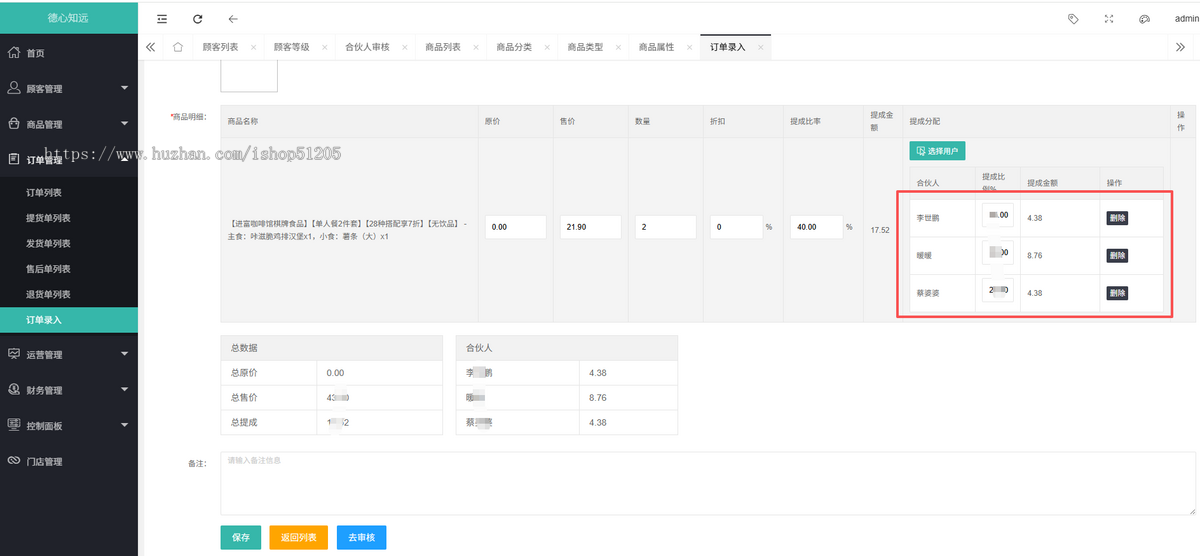Expand the 运营管理 sidebar menu
Image resolution: width=1200 pixels, height=556 pixels.
click(x=68, y=354)
